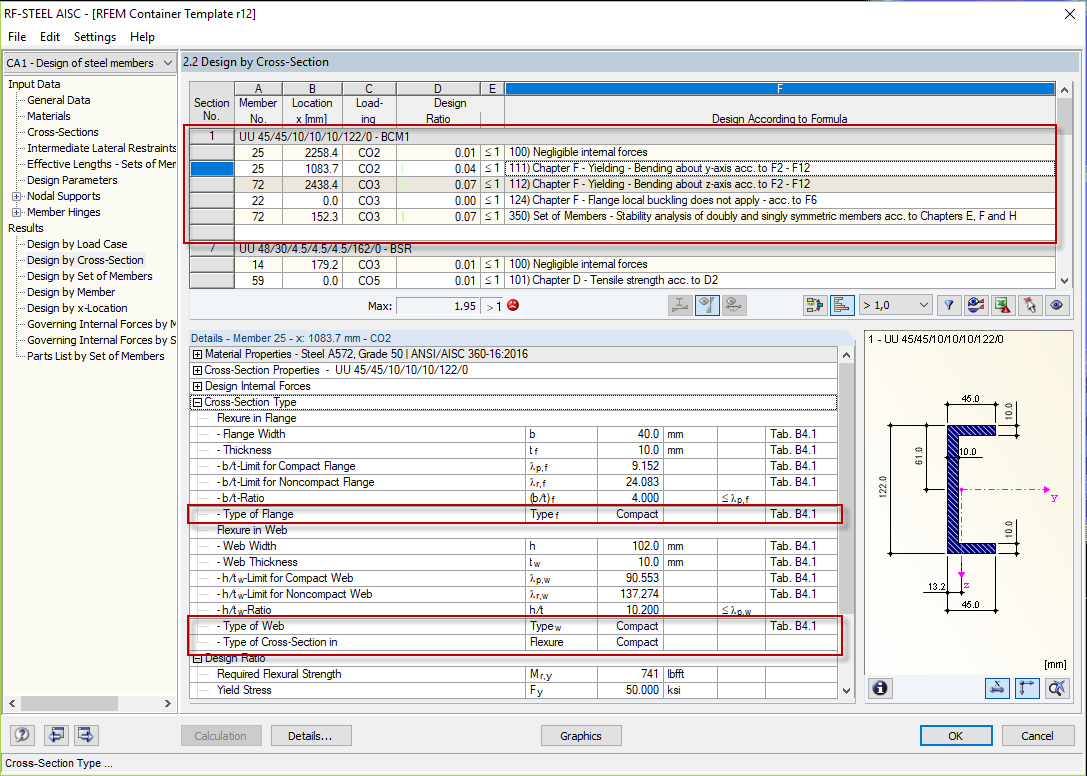The width and height of the screenshot is (1087, 776).
Task: Export the table to Excel
Action: coord(1002,305)
